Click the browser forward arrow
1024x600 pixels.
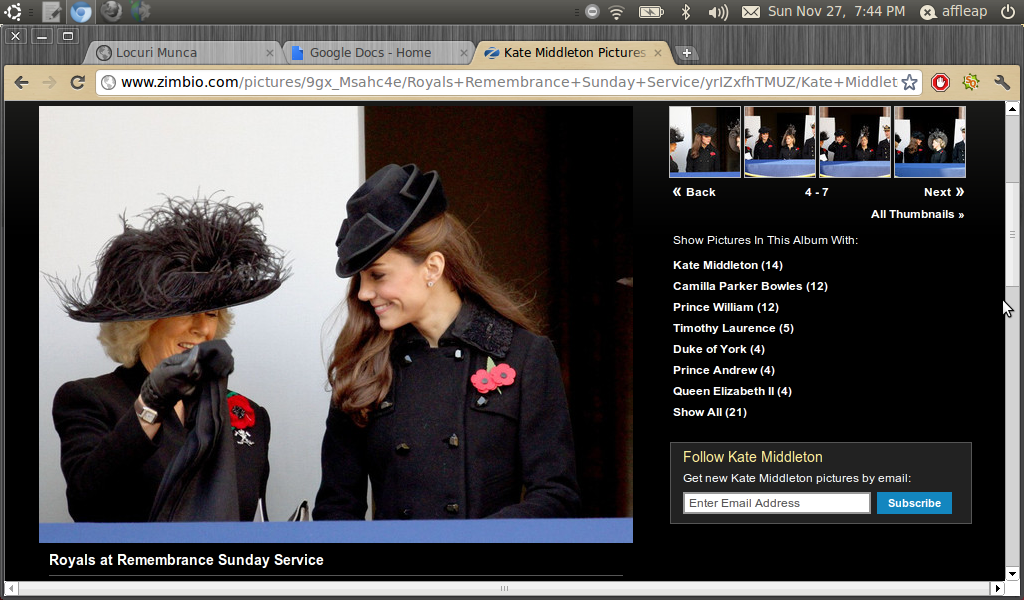coord(49,82)
